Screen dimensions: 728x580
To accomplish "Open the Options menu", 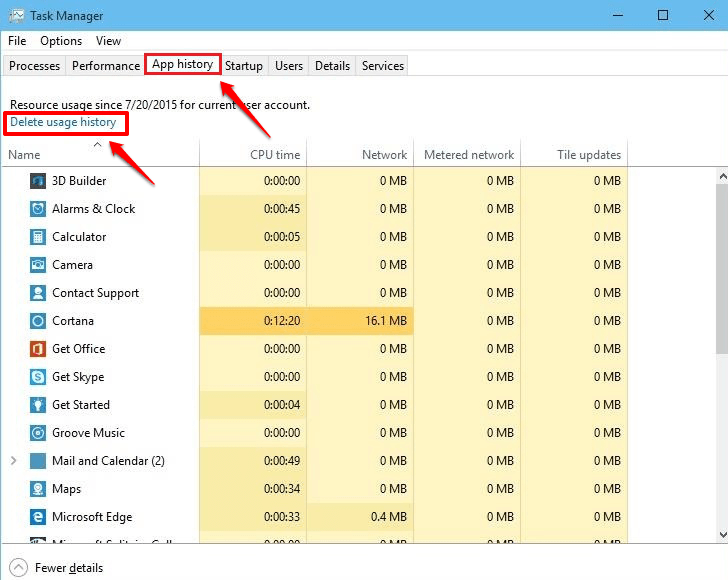I will (x=61, y=41).
